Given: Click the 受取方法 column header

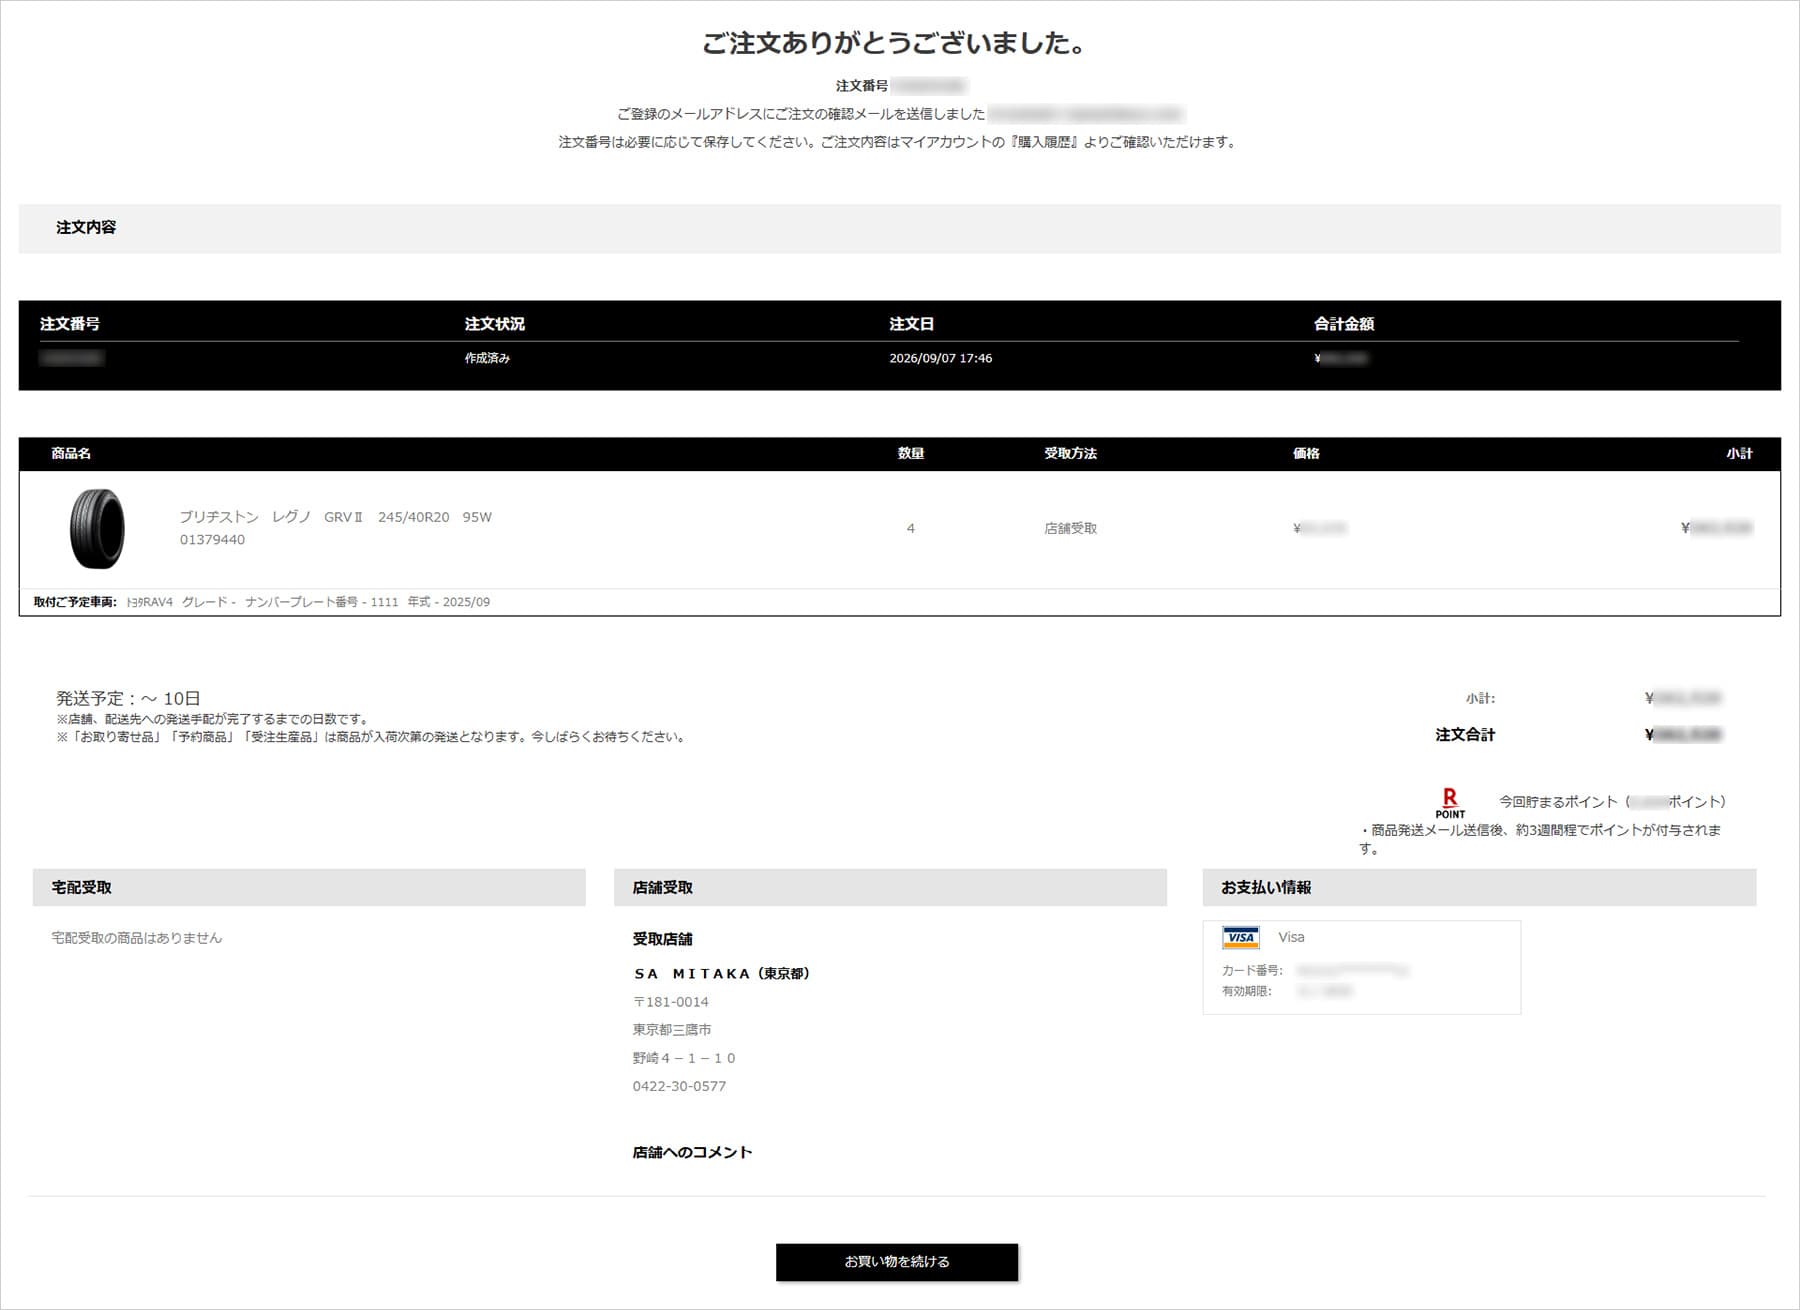Looking at the screenshot, I should pyautogui.click(x=1070, y=453).
